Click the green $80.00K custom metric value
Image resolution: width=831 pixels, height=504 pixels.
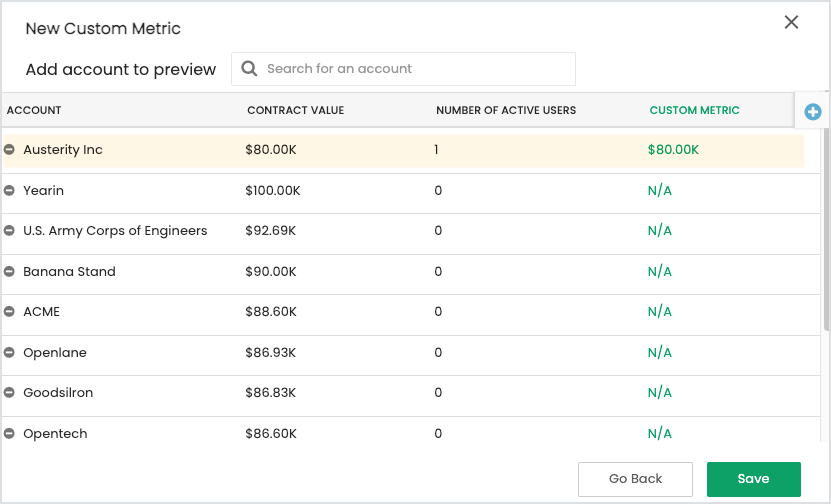[x=673, y=149]
